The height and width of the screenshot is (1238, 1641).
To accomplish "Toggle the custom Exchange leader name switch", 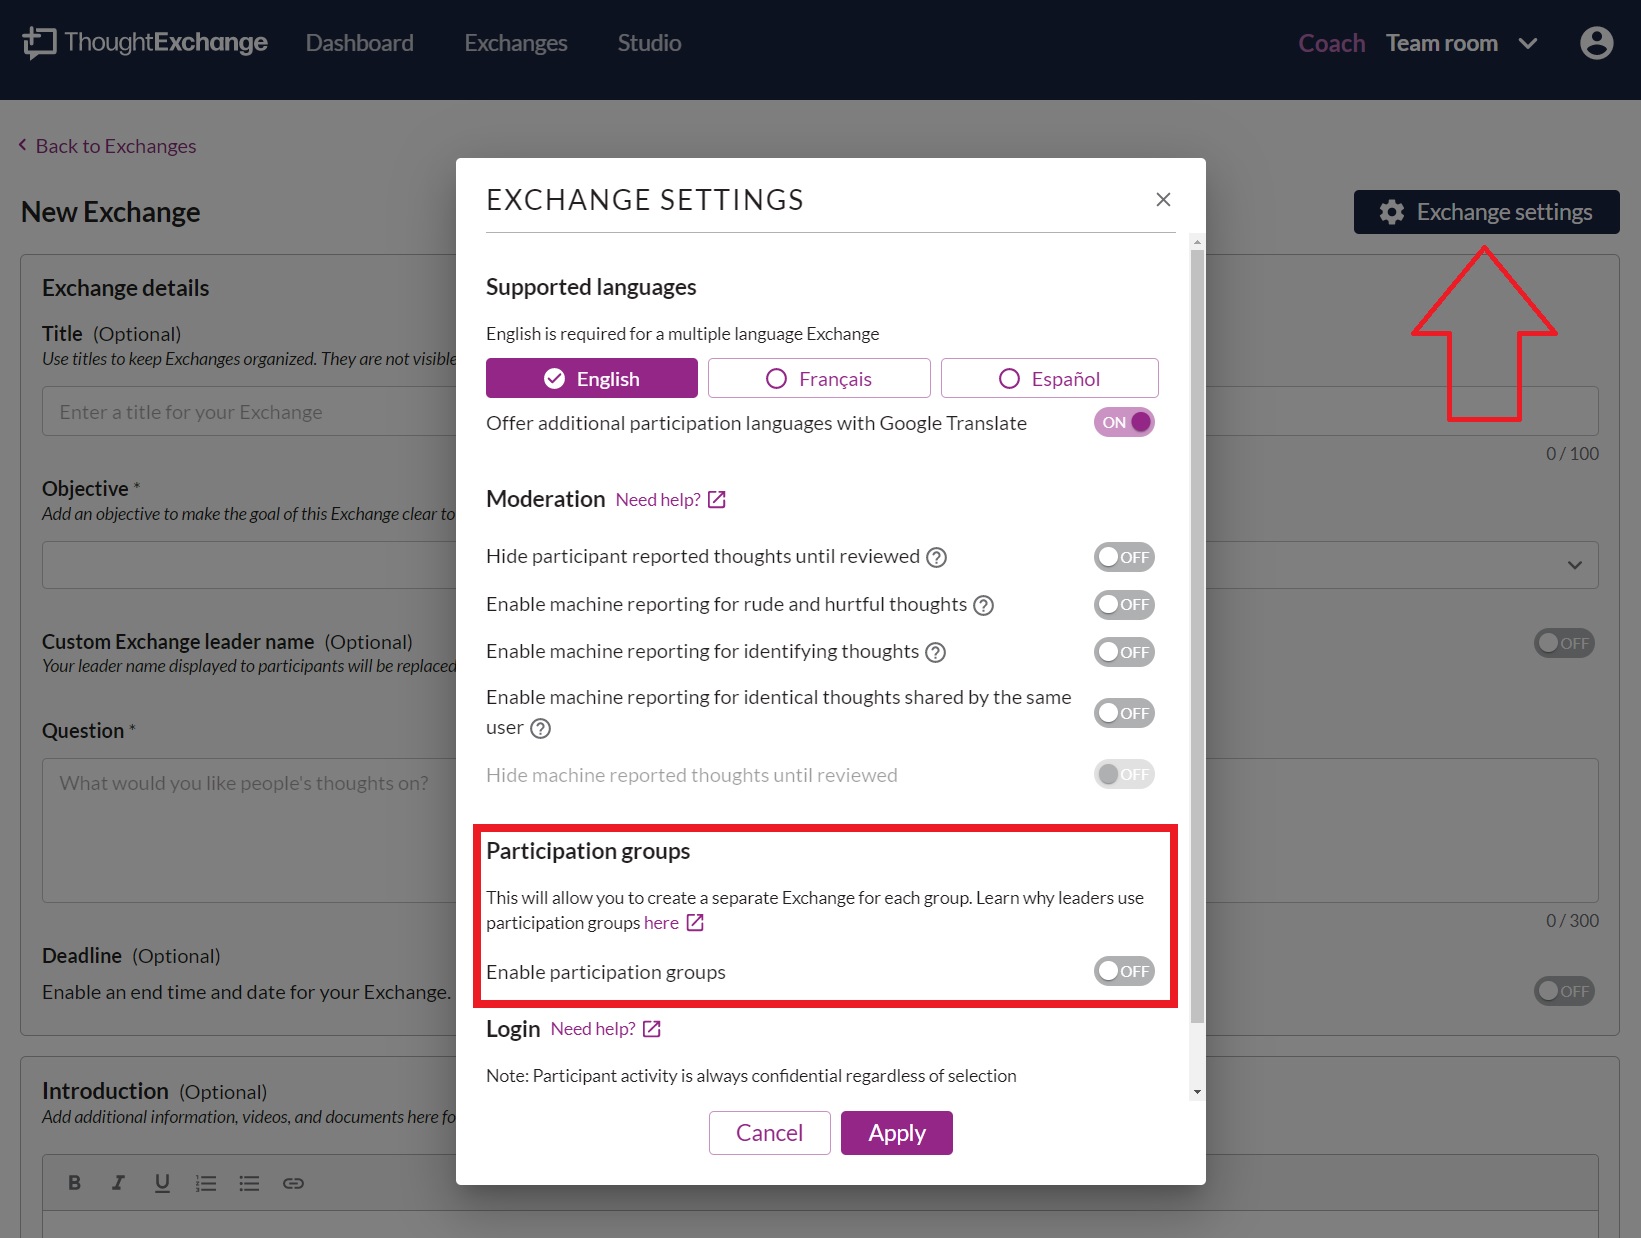I will click(x=1564, y=643).
